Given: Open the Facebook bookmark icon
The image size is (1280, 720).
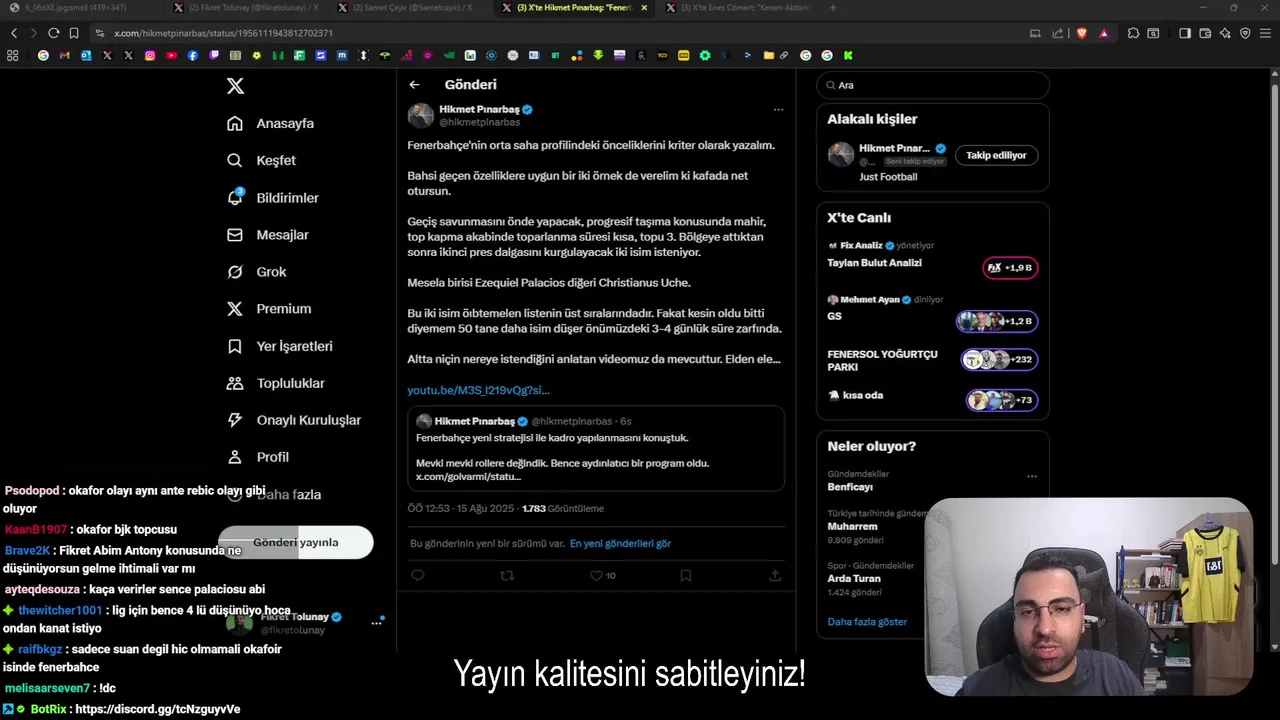Looking at the screenshot, I should tap(193, 55).
